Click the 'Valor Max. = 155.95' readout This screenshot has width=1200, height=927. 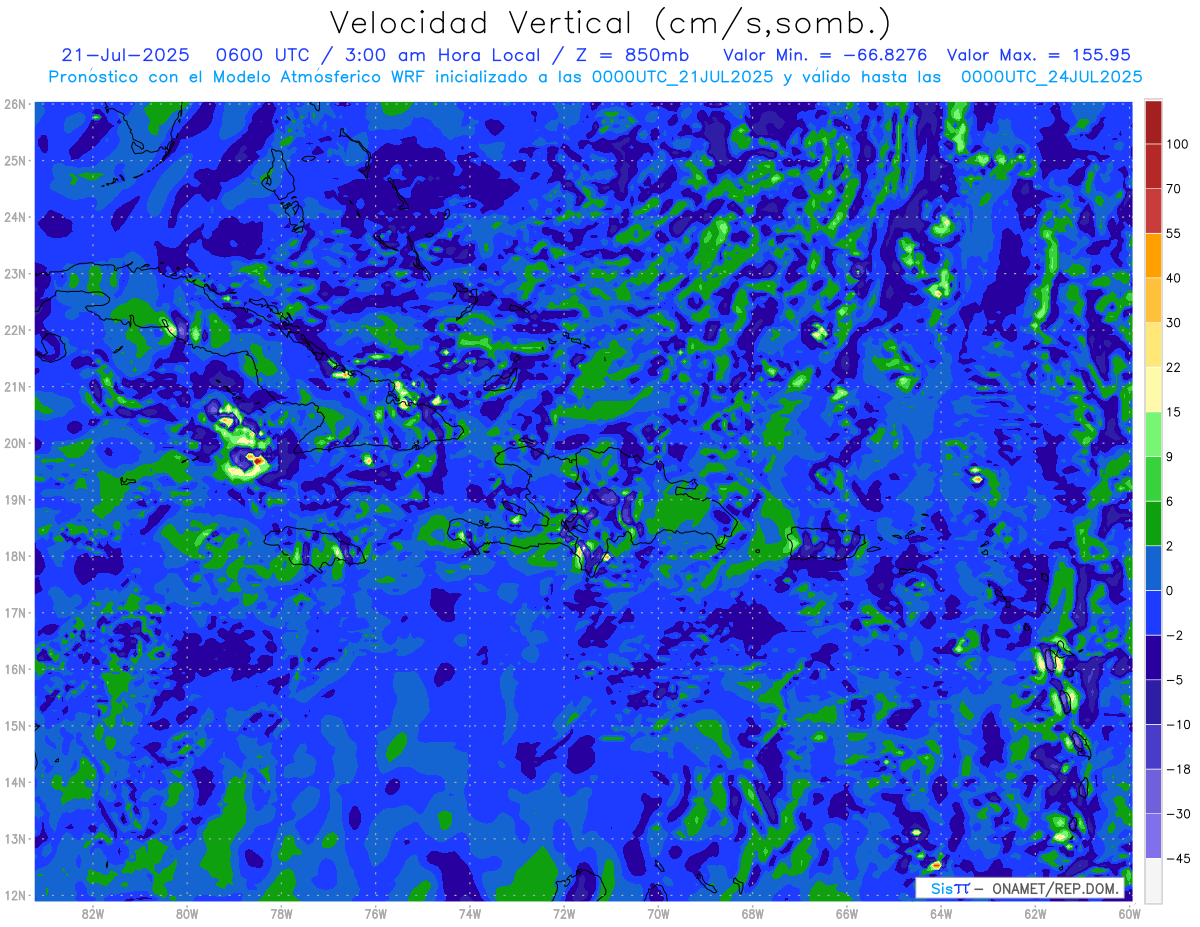pyautogui.click(x=1039, y=55)
